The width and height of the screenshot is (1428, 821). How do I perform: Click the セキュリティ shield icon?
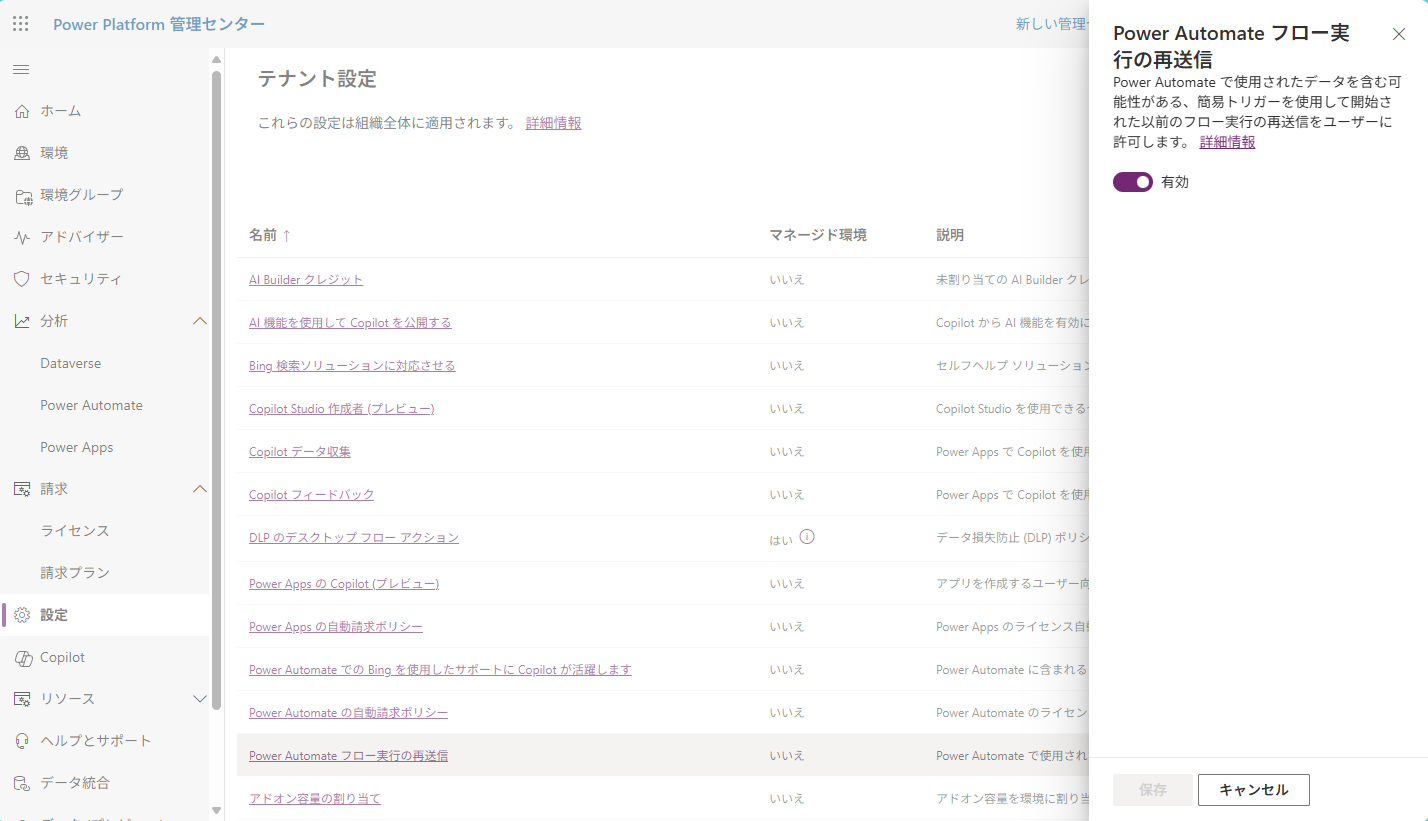(x=22, y=279)
